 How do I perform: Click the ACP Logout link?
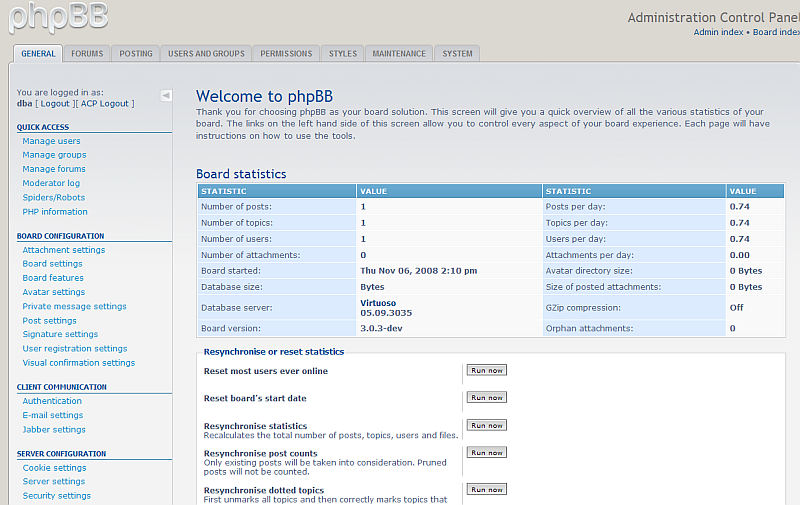[105, 103]
